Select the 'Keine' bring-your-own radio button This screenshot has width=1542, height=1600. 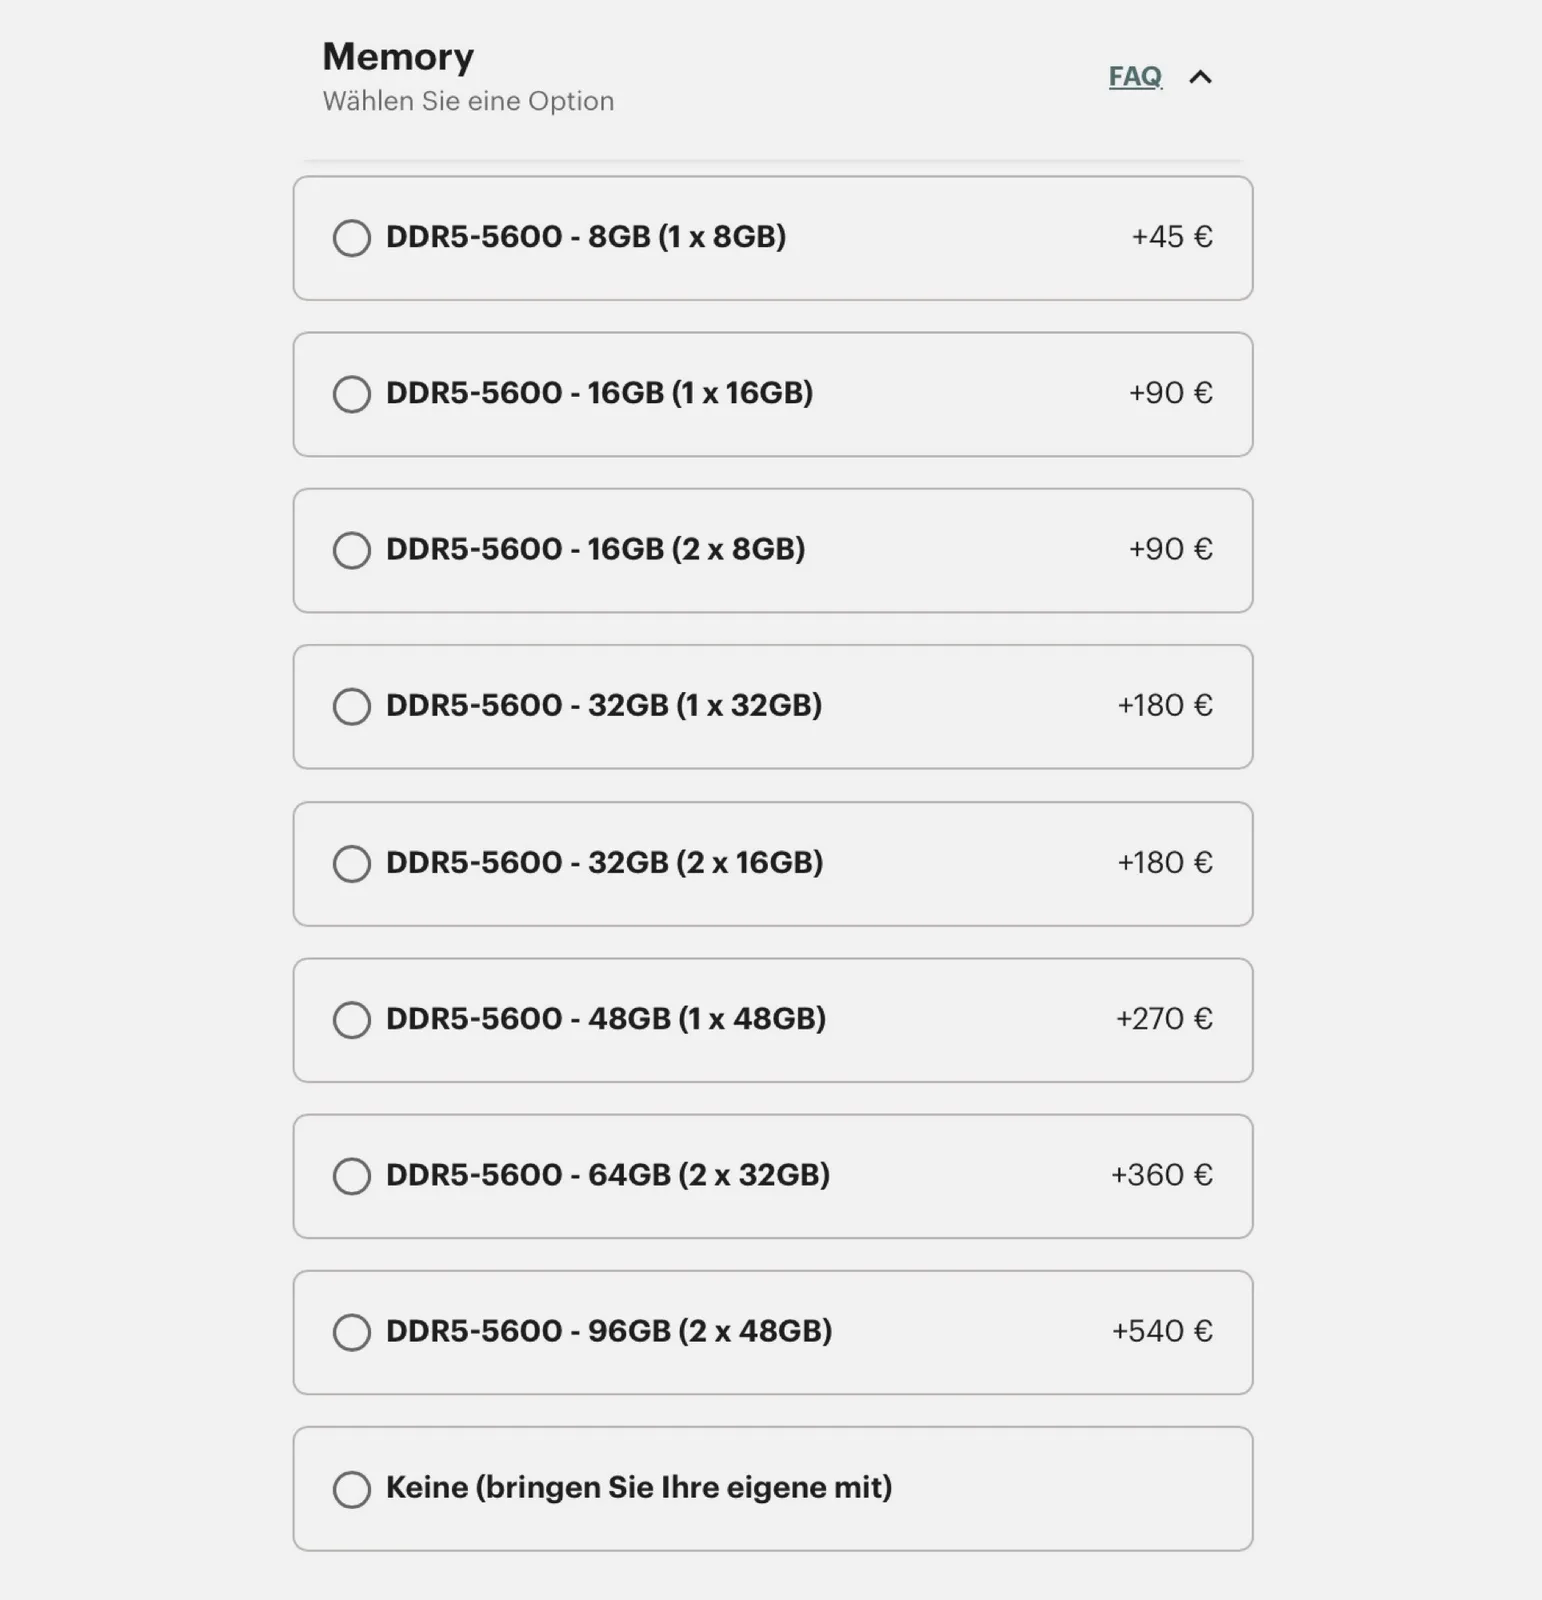tap(352, 1488)
